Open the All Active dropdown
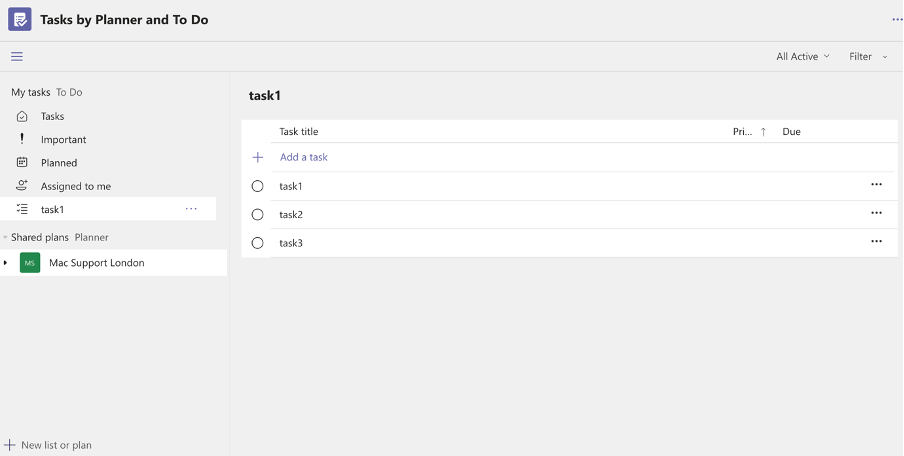The height and width of the screenshot is (456, 904). pyautogui.click(x=802, y=57)
